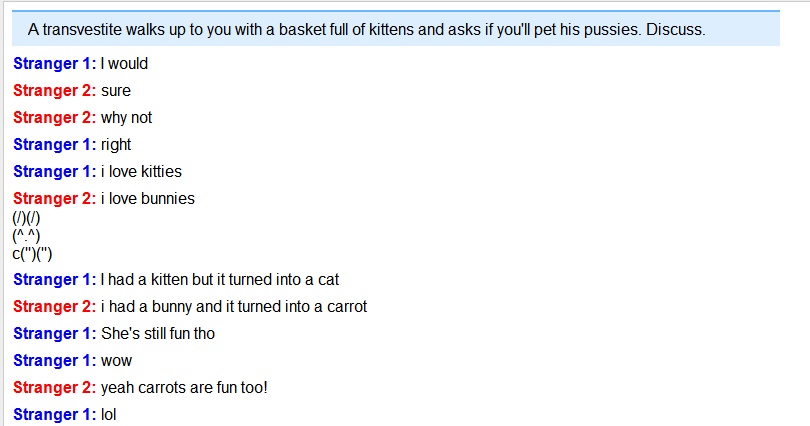This screenshot has height=426, width=810.
Task: Click the first red 'Stranger 2:' label
Action: pos(55,90)
